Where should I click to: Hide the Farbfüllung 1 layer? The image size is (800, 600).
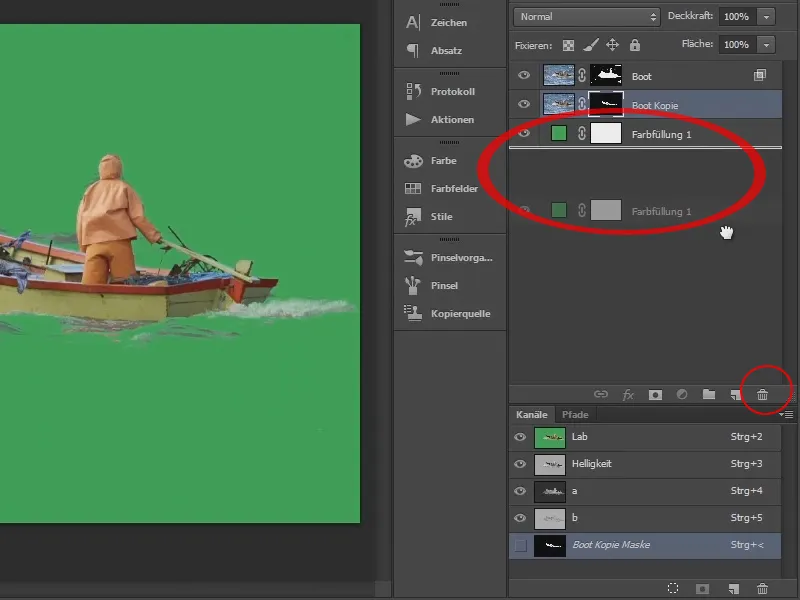[524, 134]
